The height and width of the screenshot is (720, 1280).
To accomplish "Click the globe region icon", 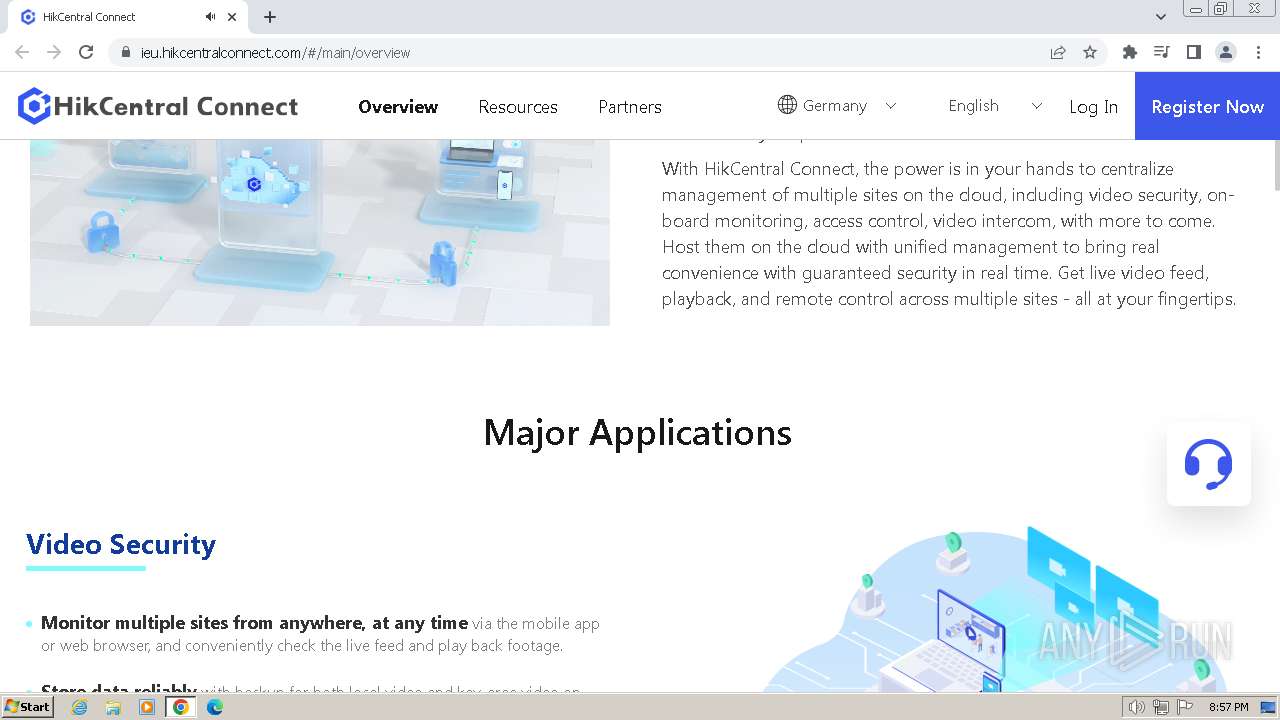I will [x=787, y=105].
